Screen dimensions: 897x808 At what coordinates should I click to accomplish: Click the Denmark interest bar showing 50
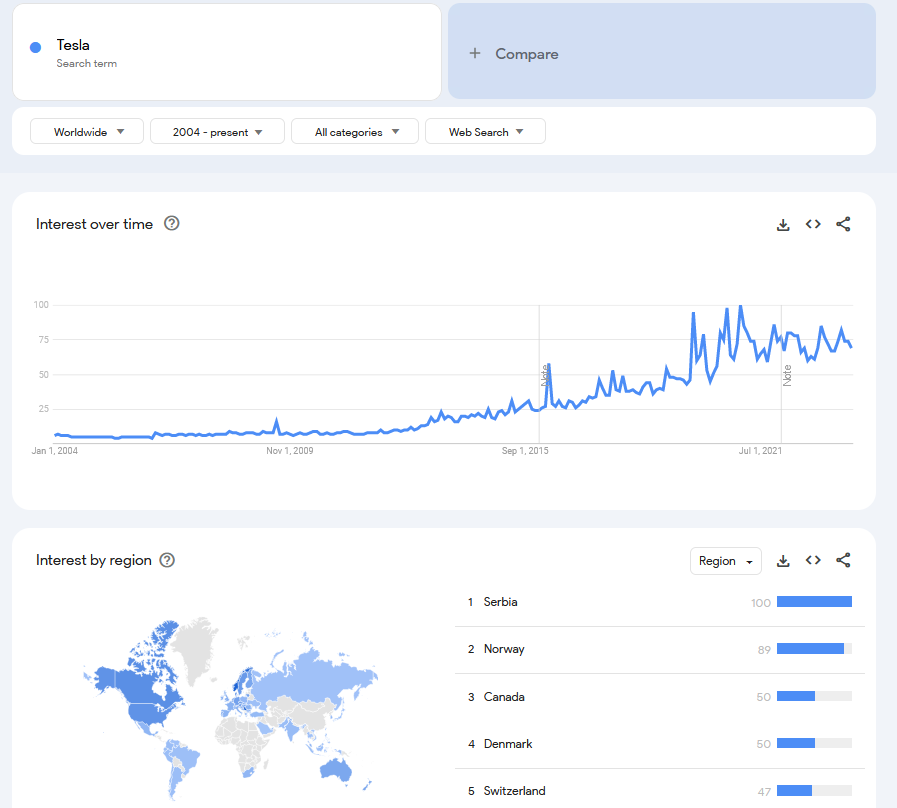point(814,743)
